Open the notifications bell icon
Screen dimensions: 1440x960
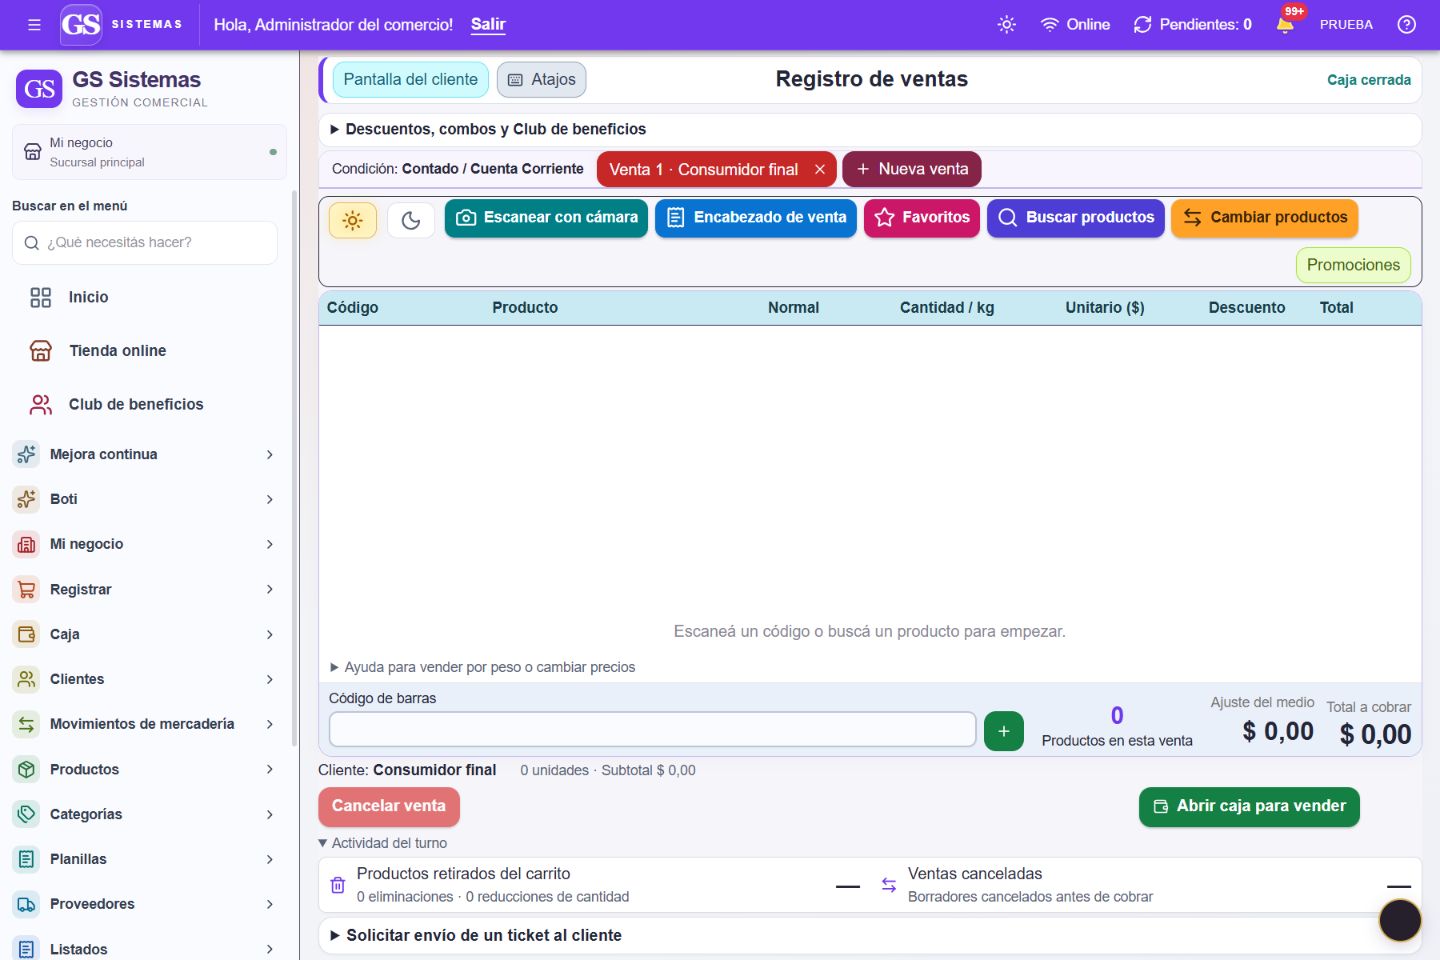tap(1286, 25)
